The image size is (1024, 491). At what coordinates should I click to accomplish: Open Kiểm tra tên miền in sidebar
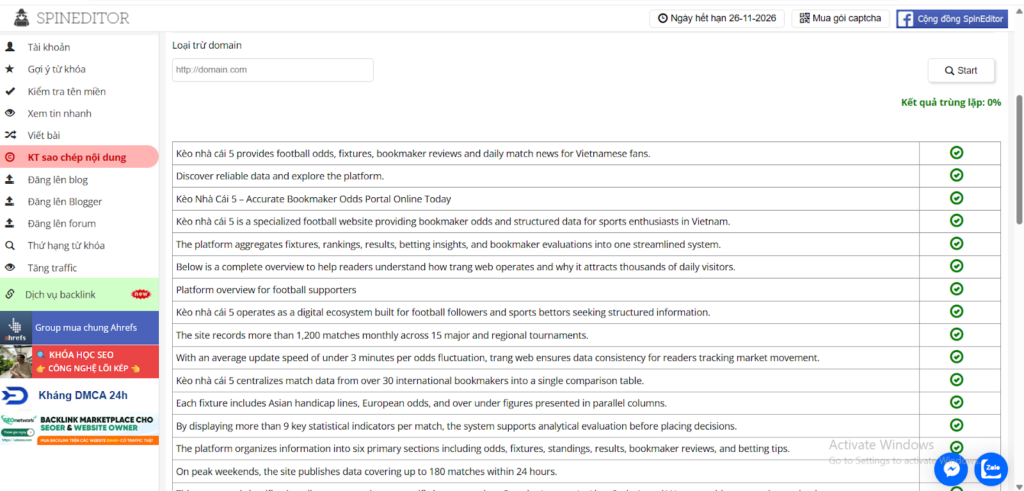point(66,91)
